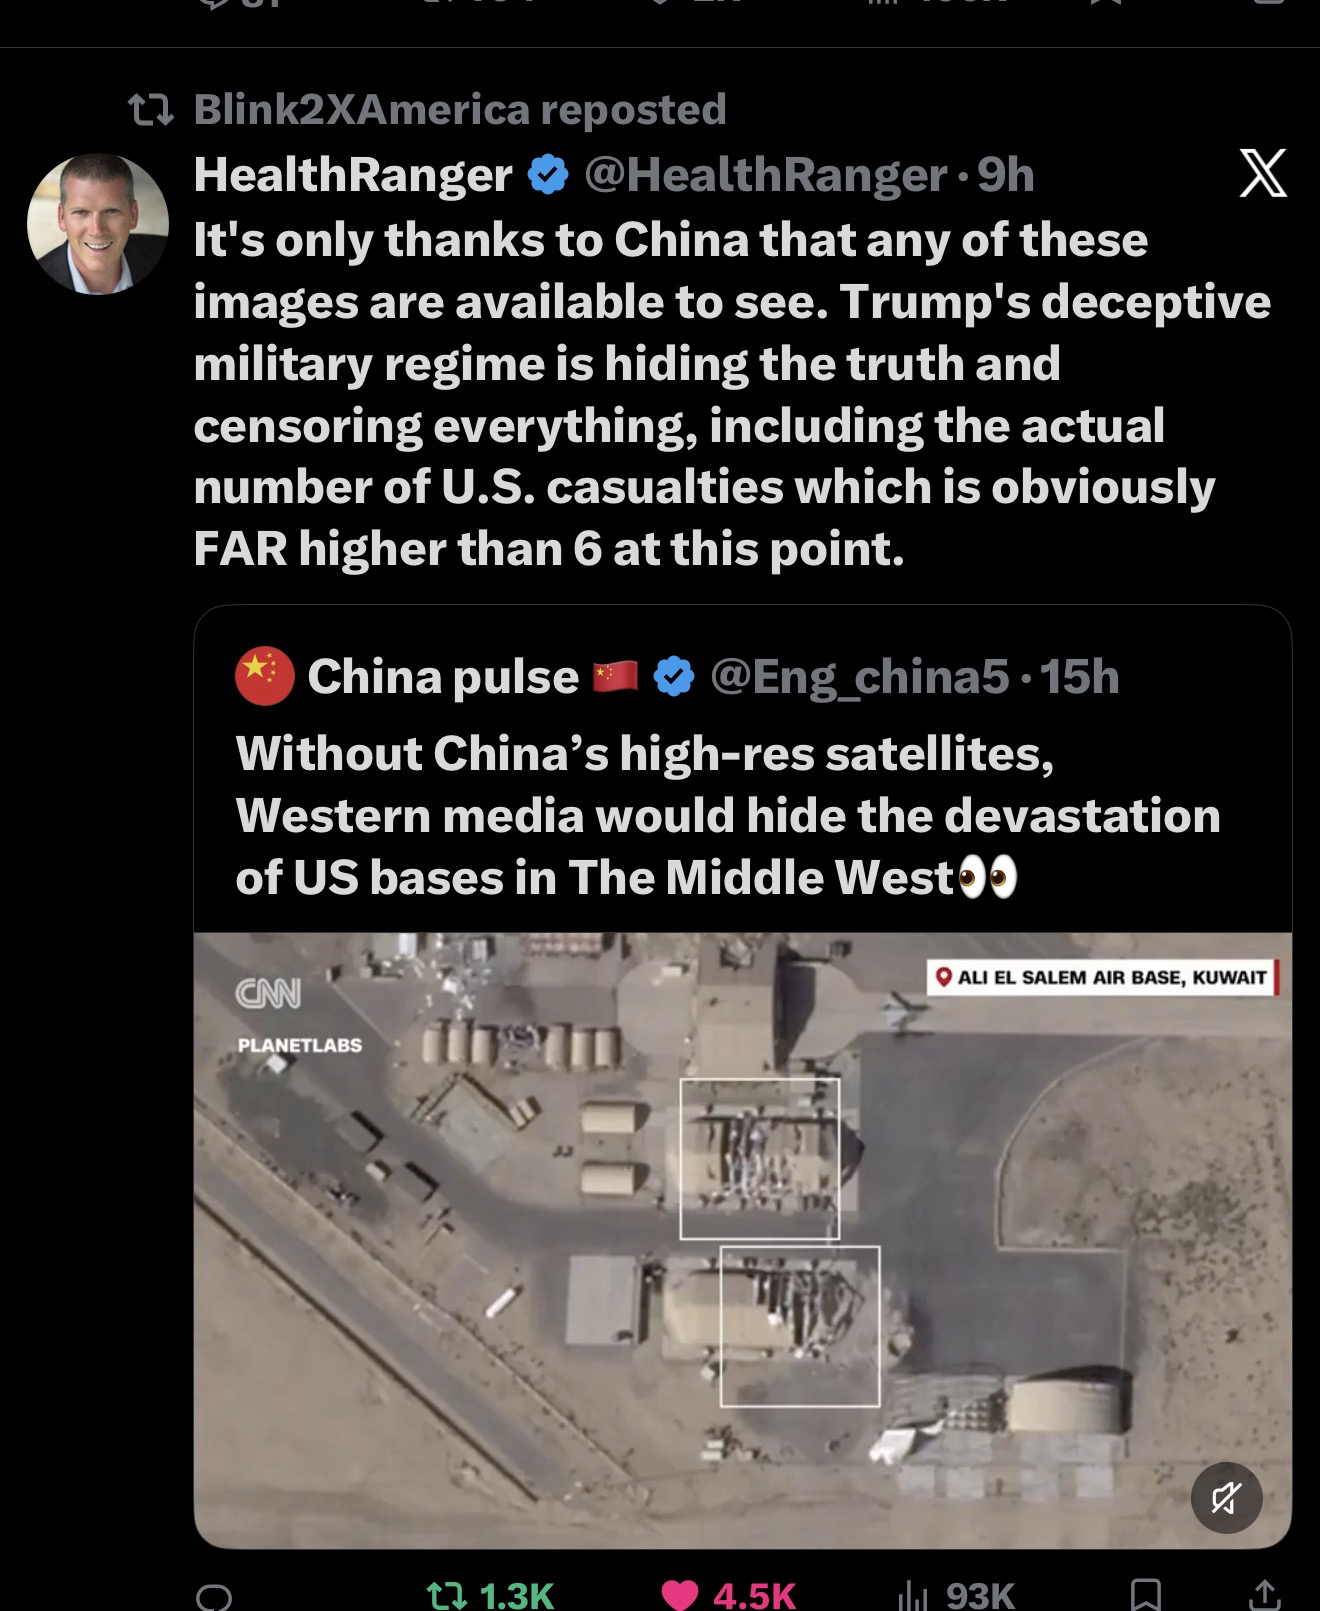1320x1611 pixels.
Task: Play the Ali El Salem satellite video
Action: tap(742, 1240)
